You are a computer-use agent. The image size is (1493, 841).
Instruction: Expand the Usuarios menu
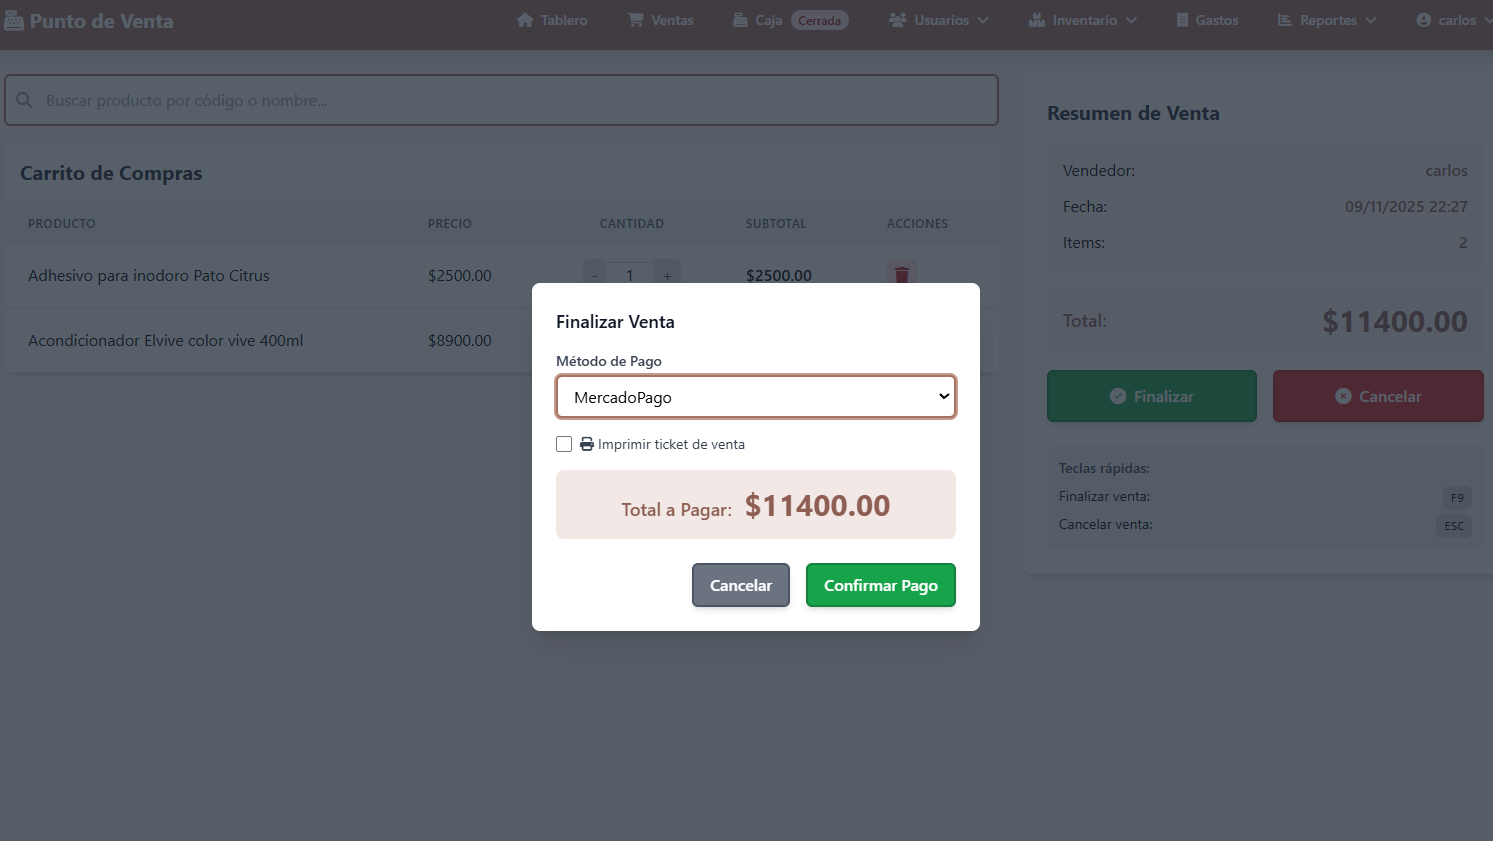939,20
